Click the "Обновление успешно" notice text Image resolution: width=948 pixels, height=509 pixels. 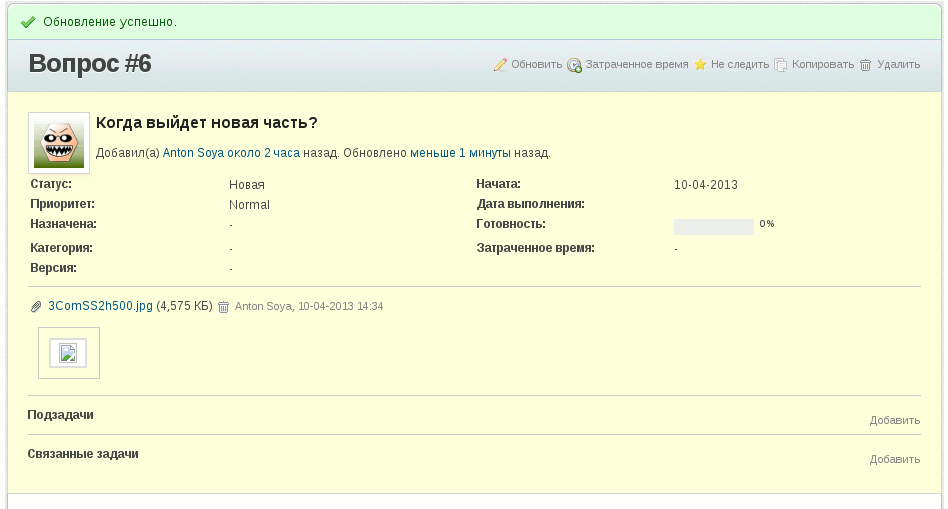tap(110, 22)
